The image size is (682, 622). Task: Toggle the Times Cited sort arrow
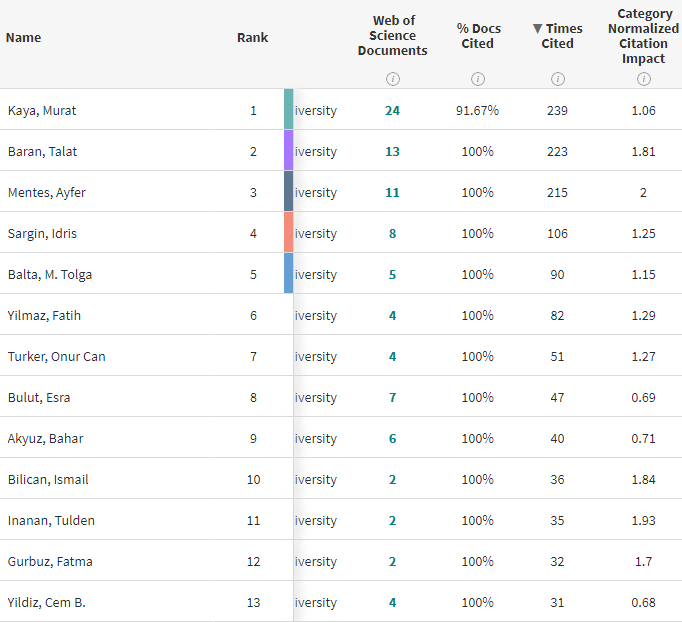[x=538, y=29]
